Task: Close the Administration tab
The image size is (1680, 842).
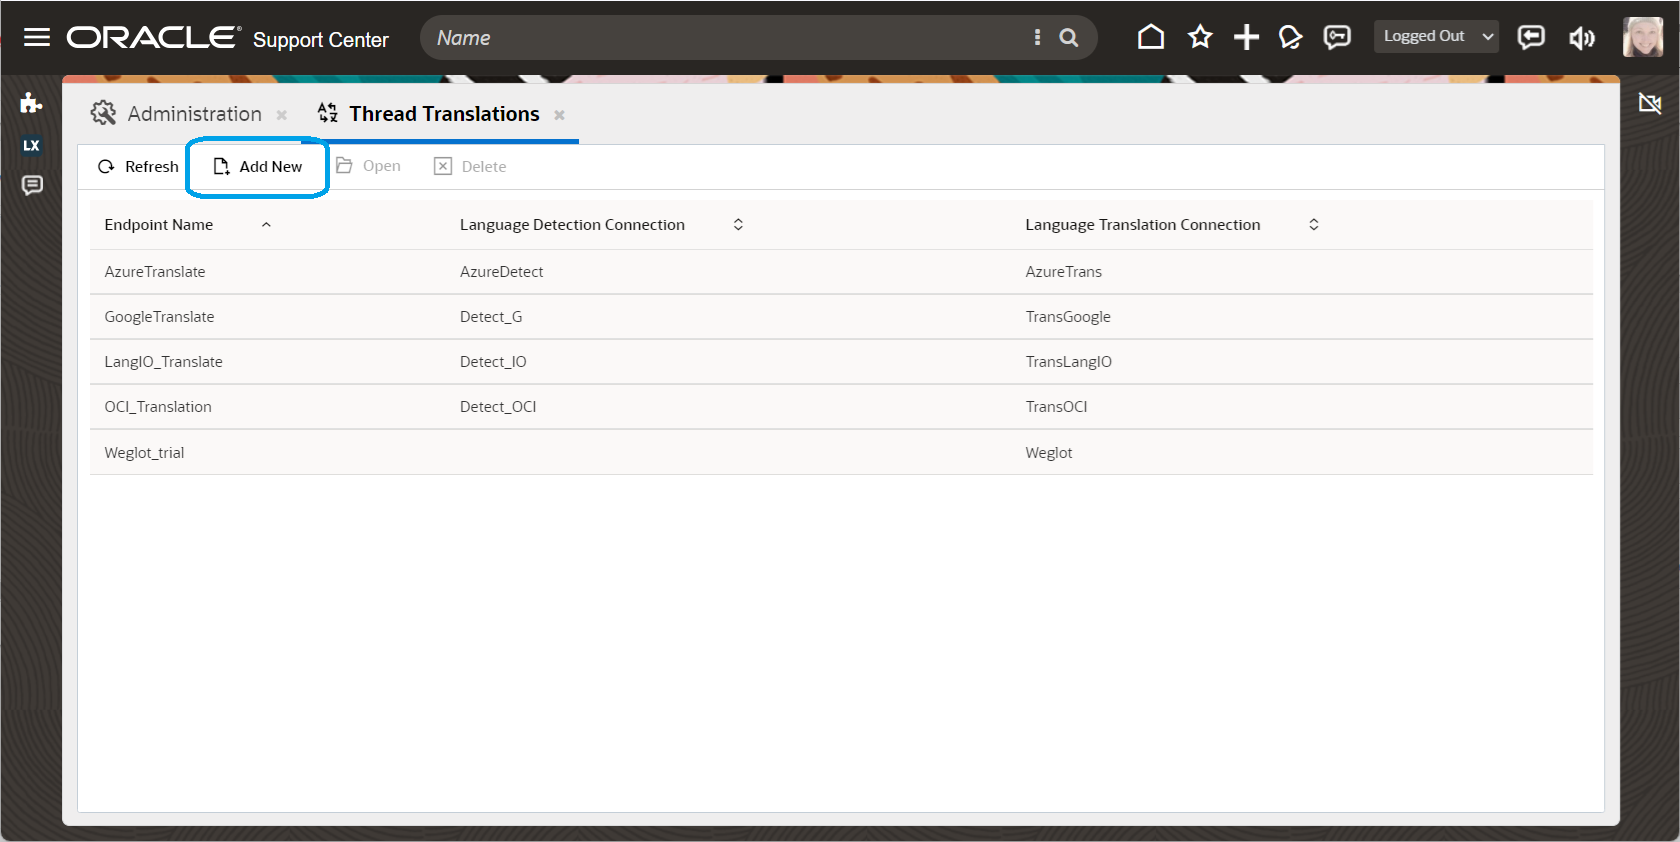Action: point(282,115)
